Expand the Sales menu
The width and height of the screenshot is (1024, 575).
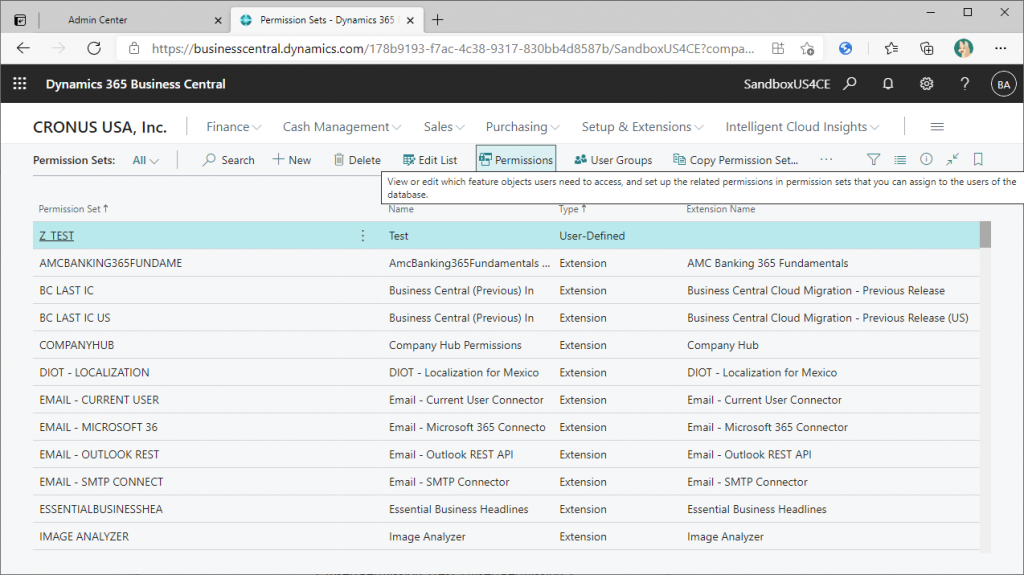(444, 127)
